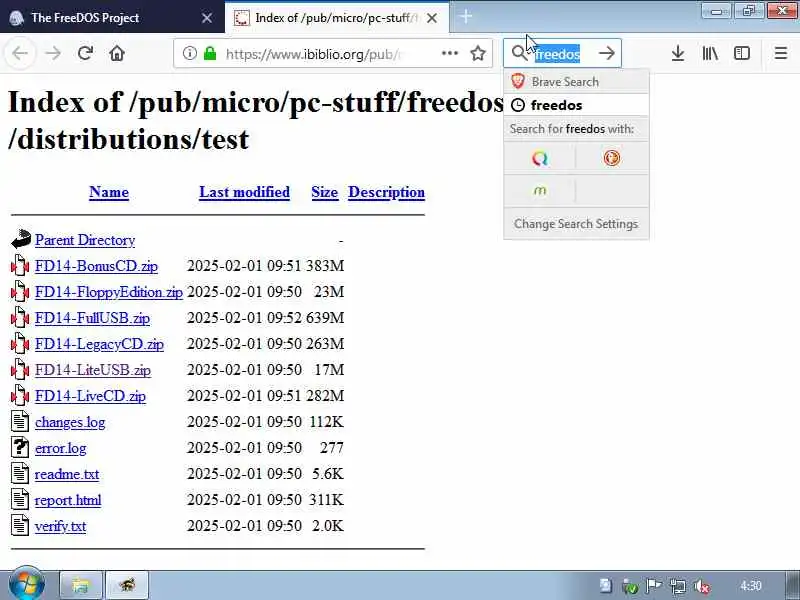Search freedos with DuckDuckGo icon
The width and height of the screenshot is (800, 600).
[612, 158]
